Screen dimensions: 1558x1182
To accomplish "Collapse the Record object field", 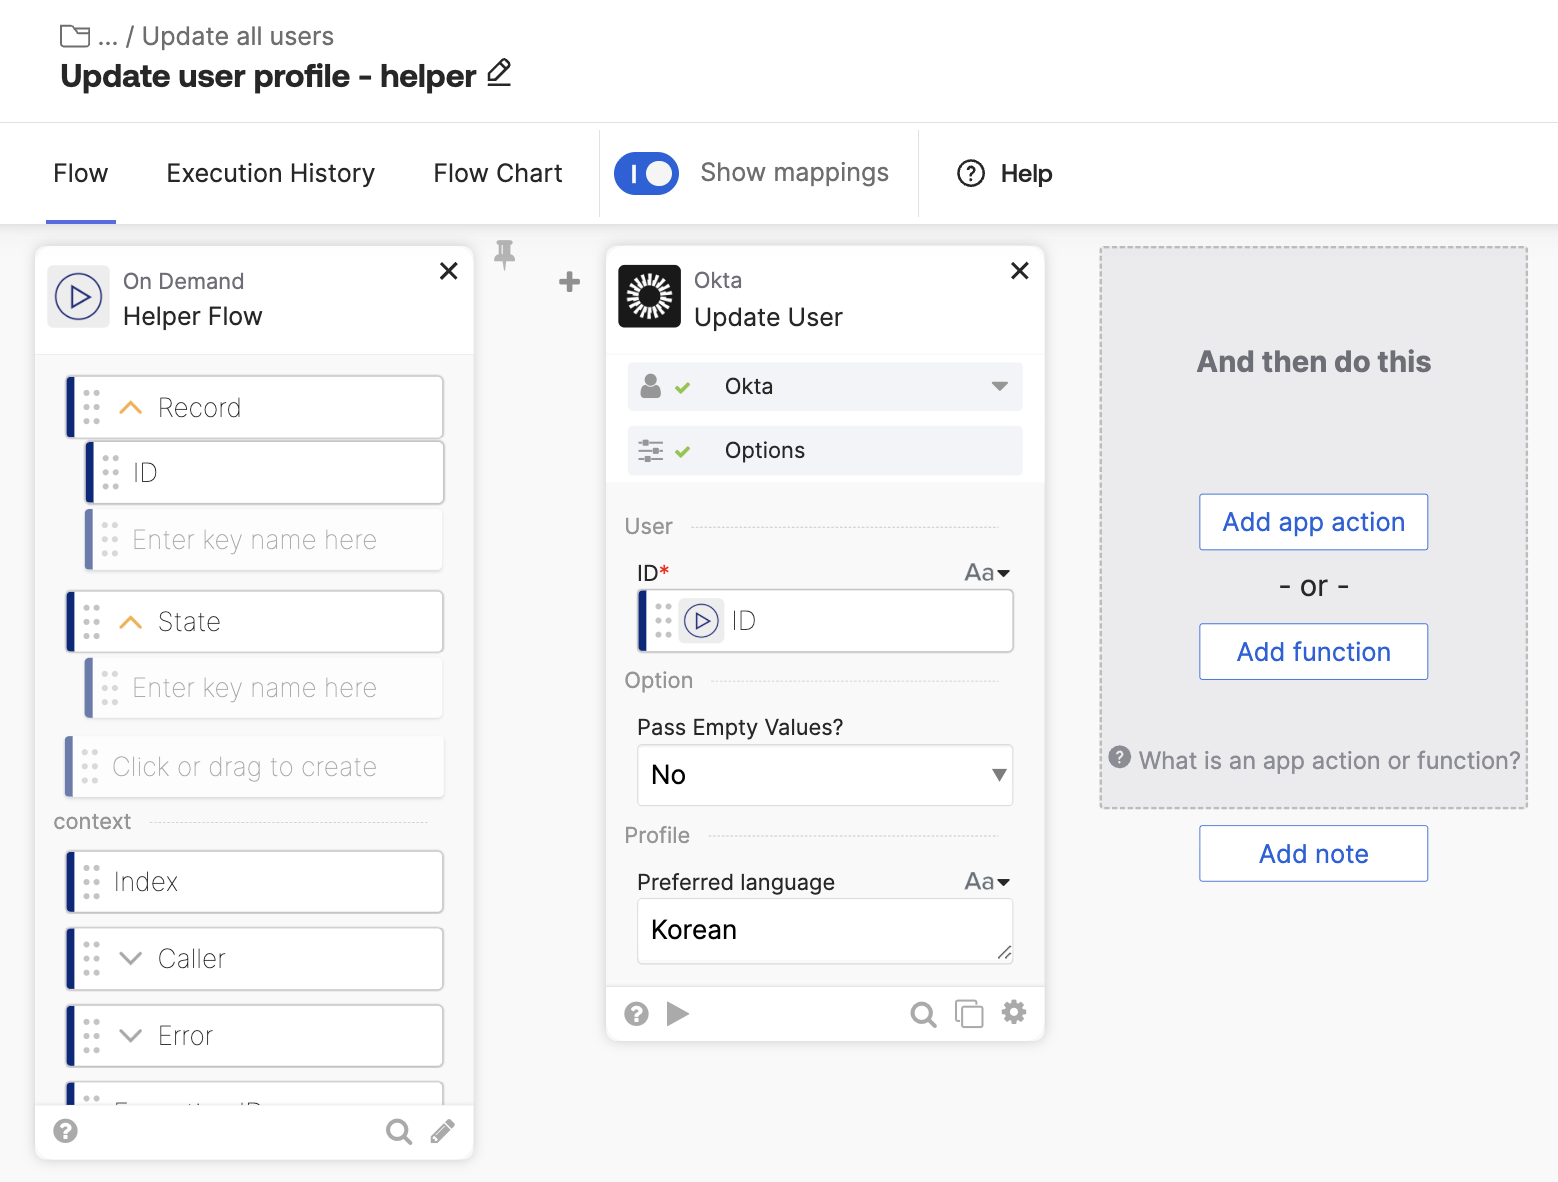I will point(131,408).
